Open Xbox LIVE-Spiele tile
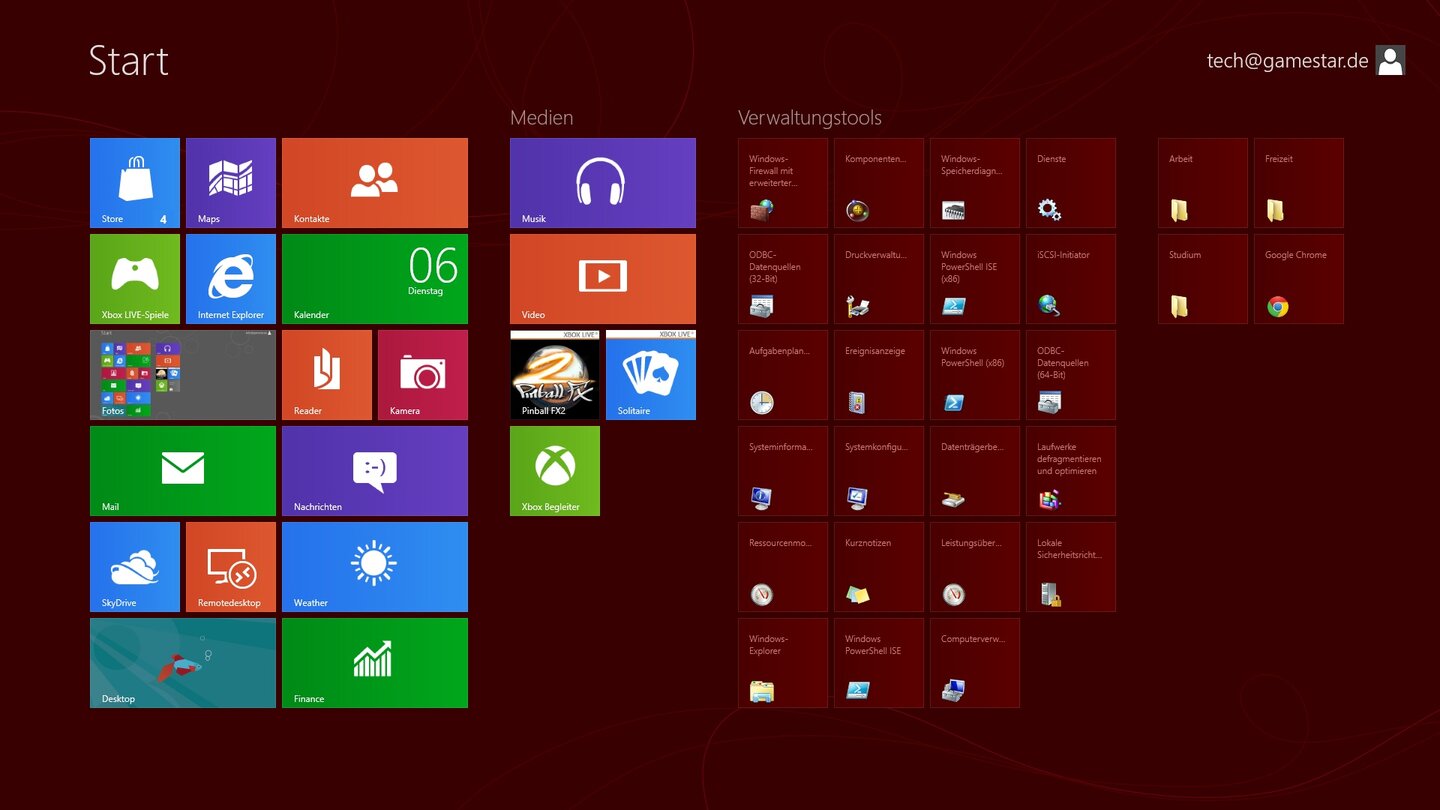Screen dimensions: 1440x810 point(135,279)
